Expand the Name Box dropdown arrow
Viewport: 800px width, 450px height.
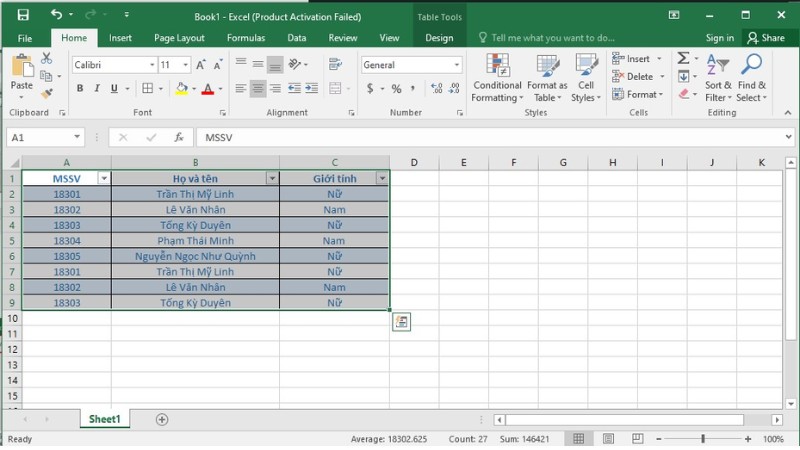(77, 137)
